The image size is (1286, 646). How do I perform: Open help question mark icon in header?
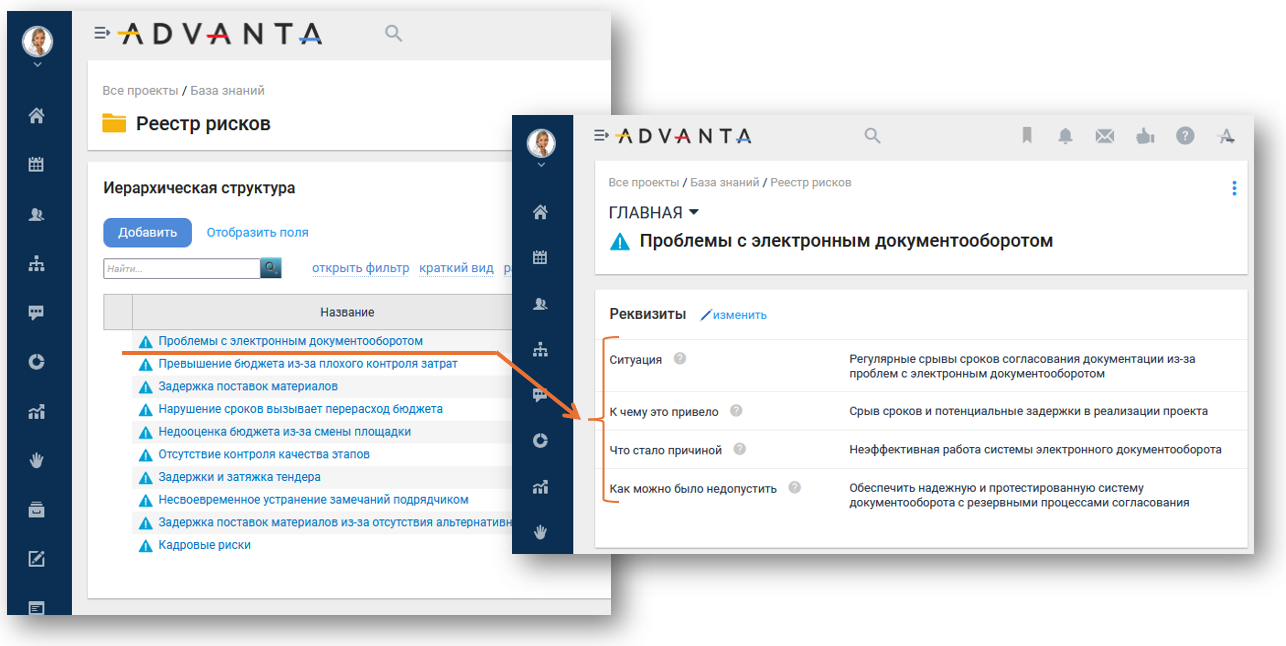tap(1185, 136)
